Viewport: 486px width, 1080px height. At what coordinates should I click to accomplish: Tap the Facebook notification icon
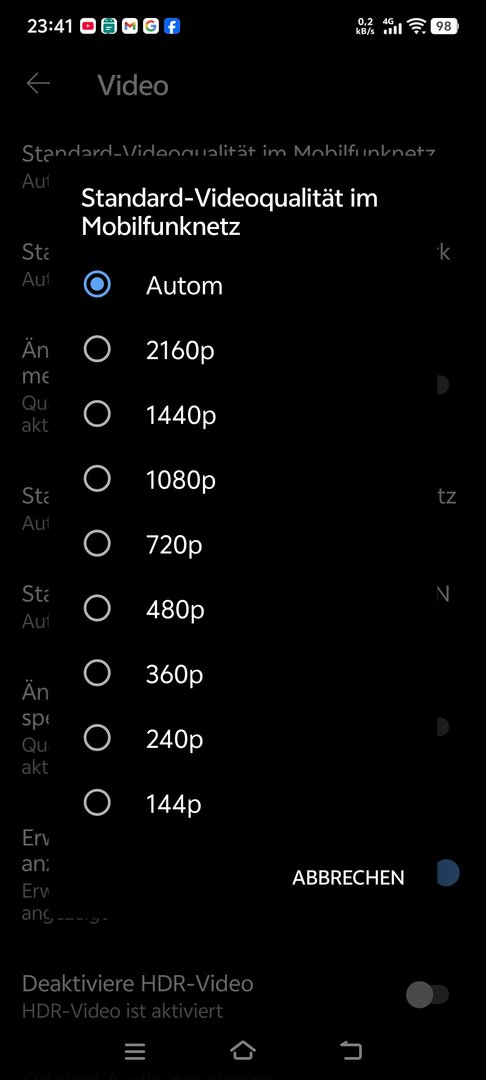(x=172, y=27)
